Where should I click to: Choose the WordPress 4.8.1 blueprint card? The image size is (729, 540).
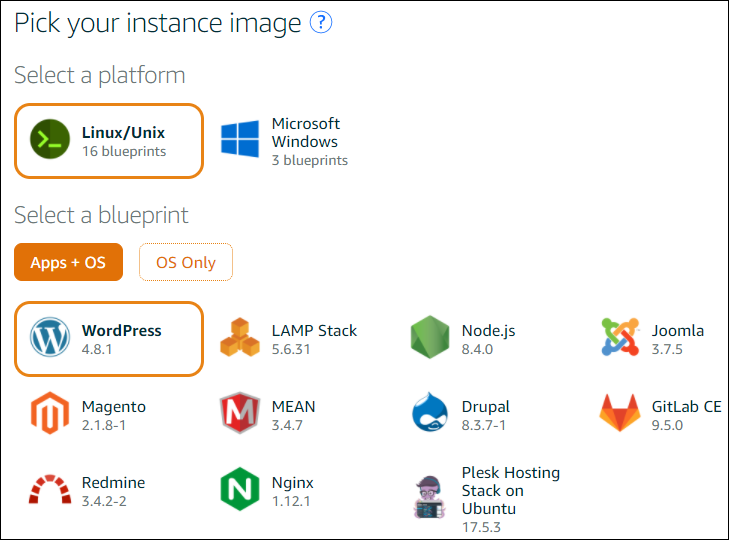[x=109, y=339]
